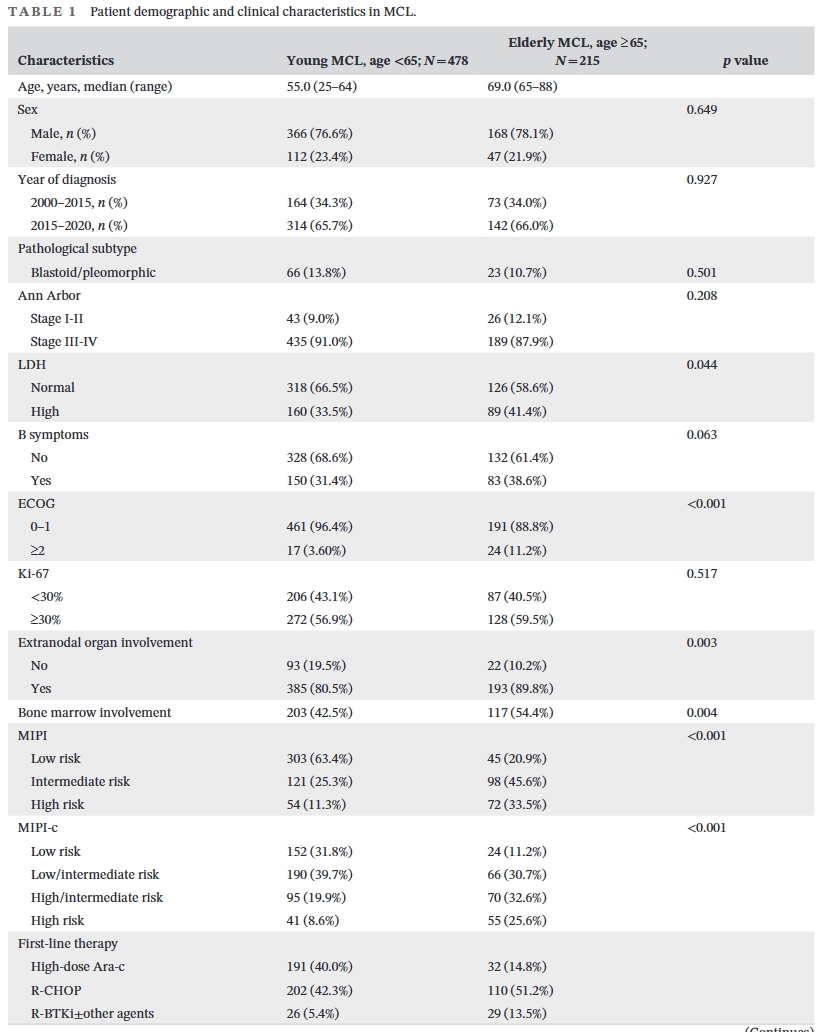Screen dimensions: 831x1032
Task: Click the Year of diagnosis row label
Action: click(x=67, y=180)
